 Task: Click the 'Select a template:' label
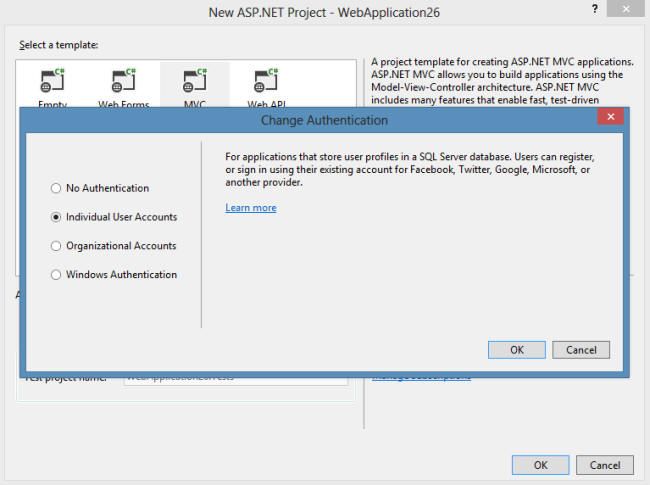pos(58,45)
